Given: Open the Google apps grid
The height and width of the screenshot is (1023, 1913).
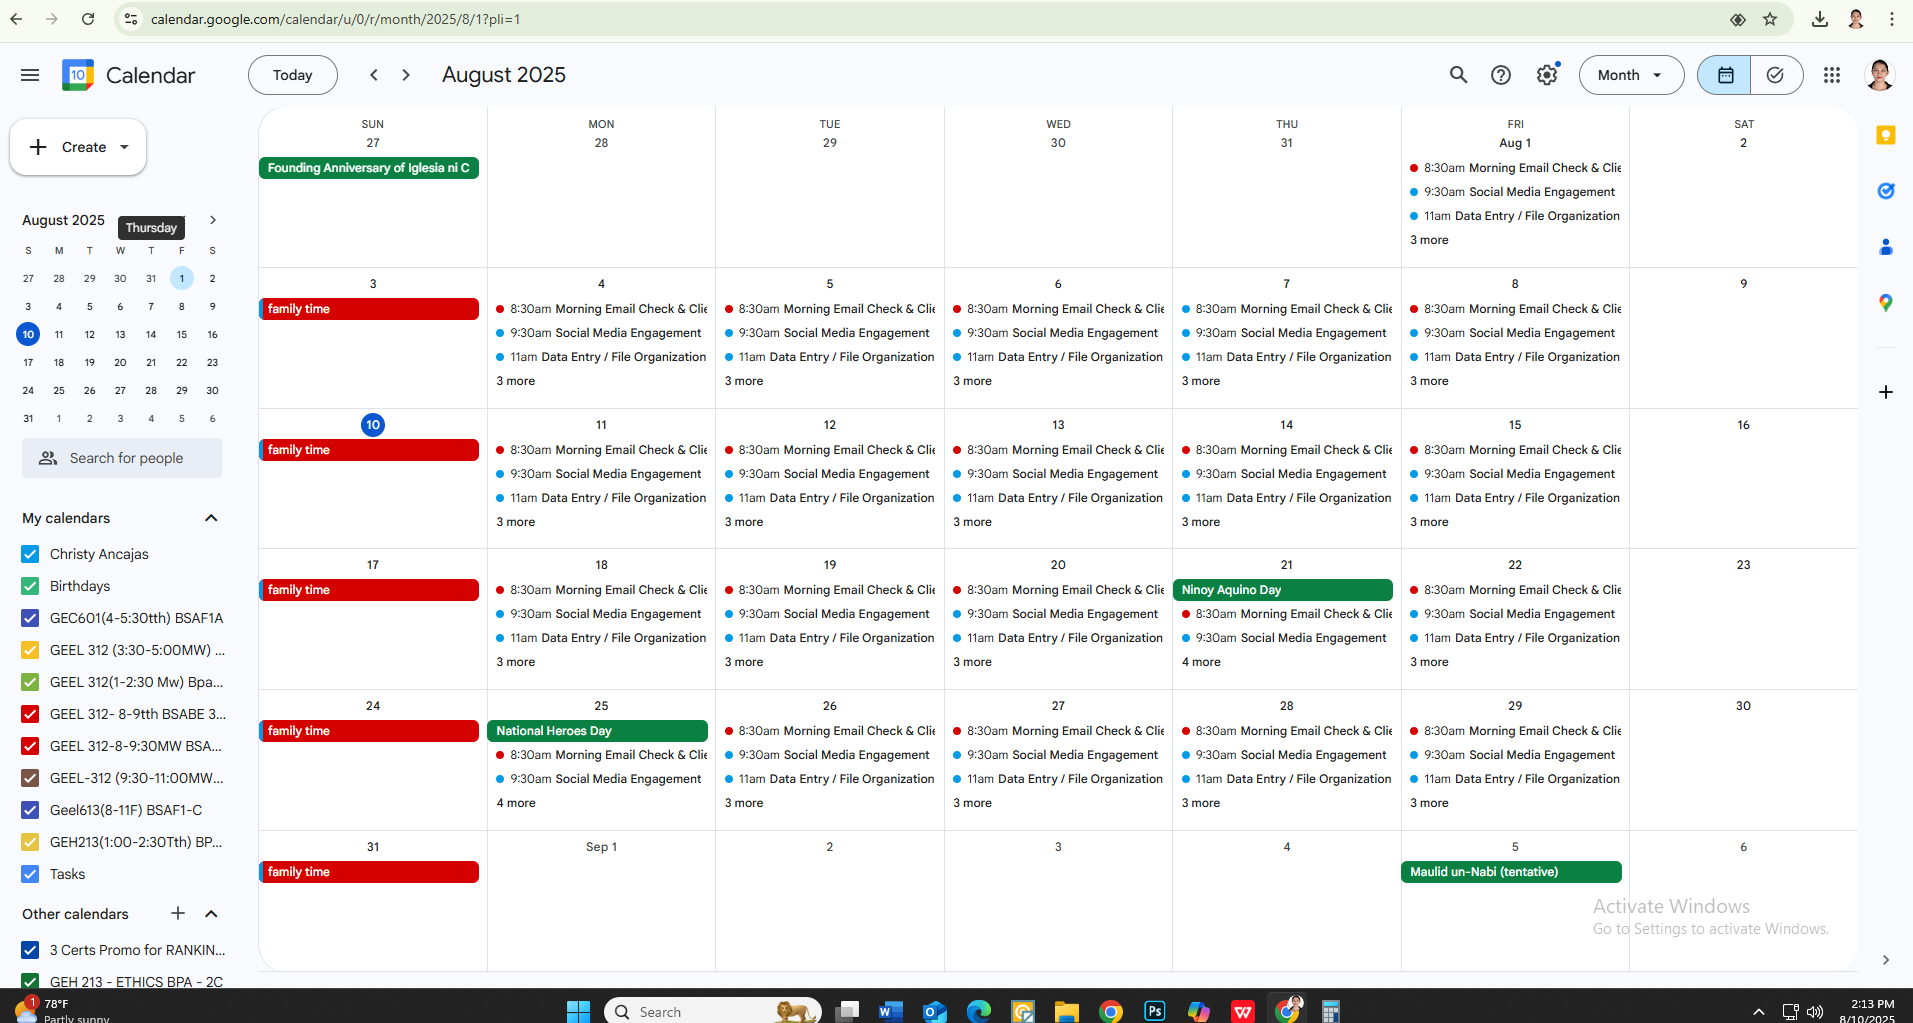Looking at the screenshot, I should [x=1832, y=75].
